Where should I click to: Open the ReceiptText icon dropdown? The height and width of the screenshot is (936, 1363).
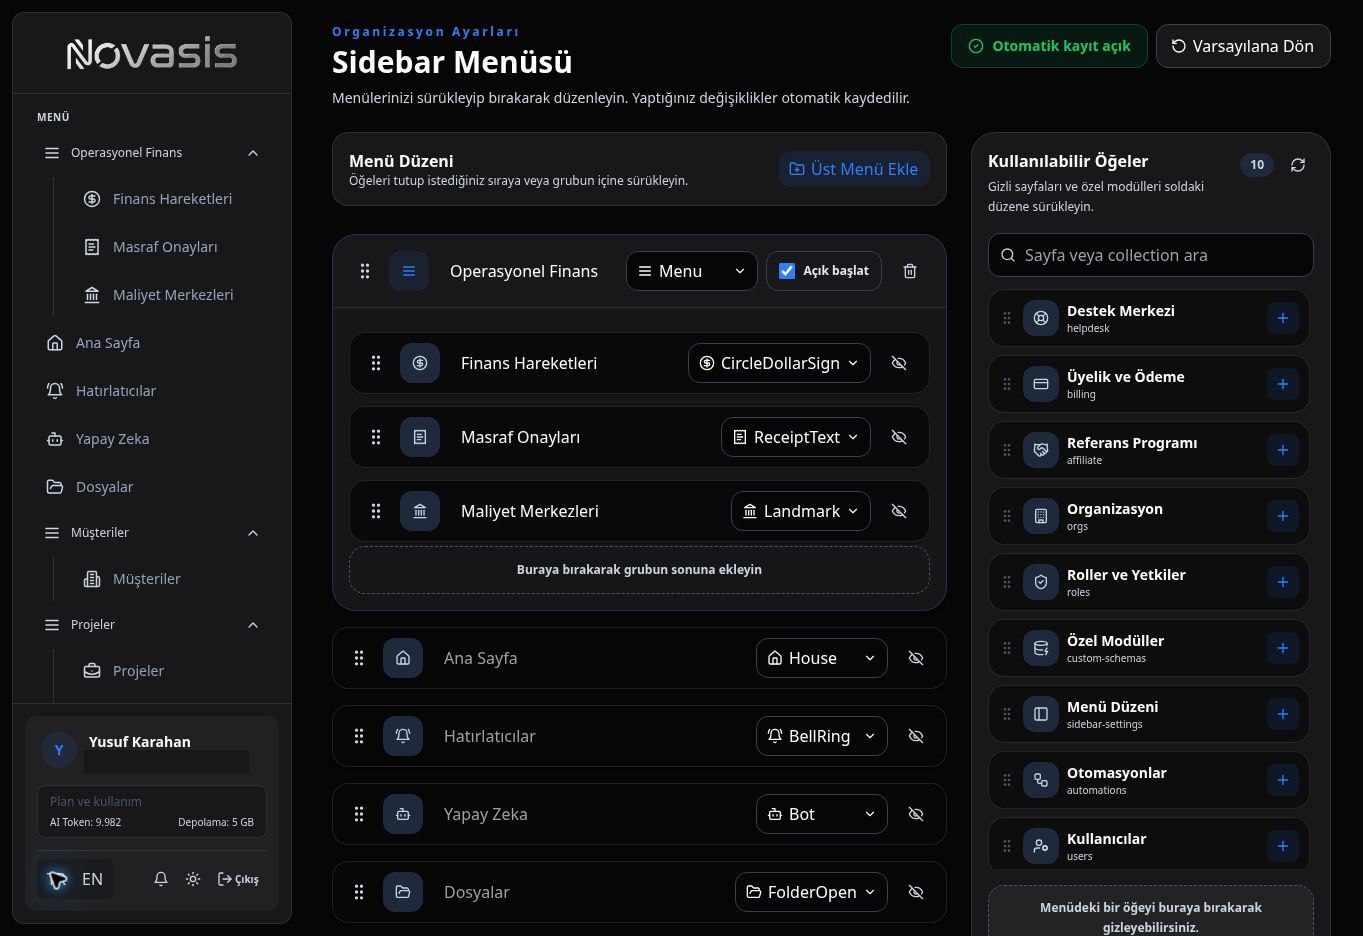point(796,437)
